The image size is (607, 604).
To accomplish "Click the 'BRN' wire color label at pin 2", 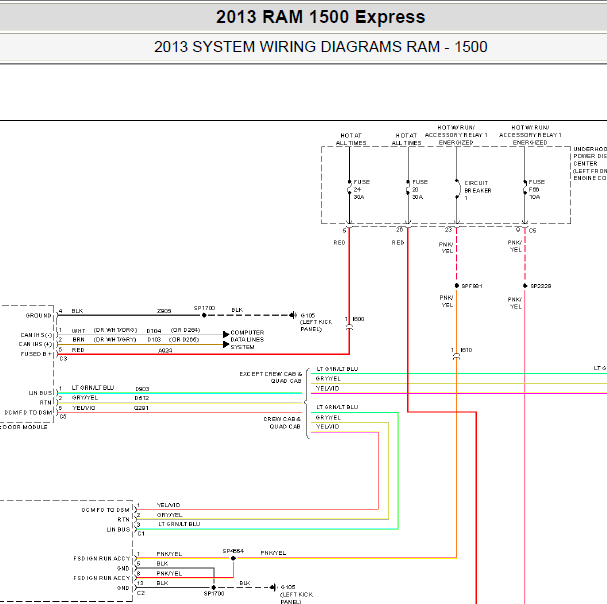I will (78, 340).
